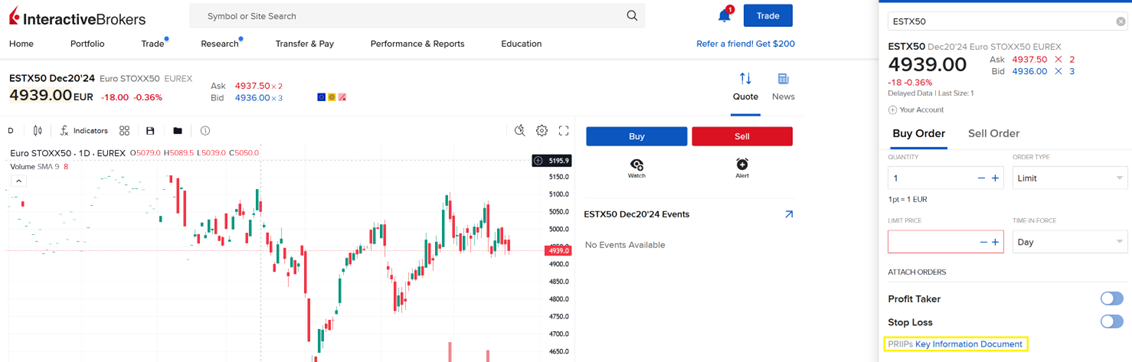The height and width of the screenshot is (362, 1132).
Task: Open the chart settings gear icon
Action: 541,131
